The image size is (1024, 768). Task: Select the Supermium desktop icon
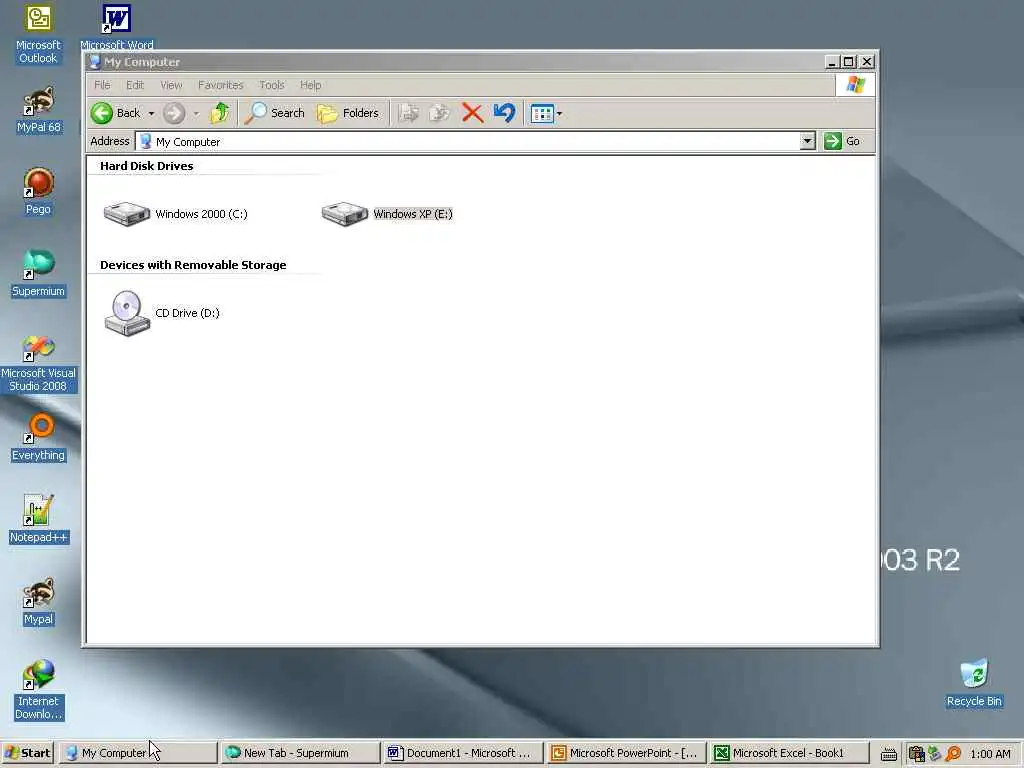[39, 274]
